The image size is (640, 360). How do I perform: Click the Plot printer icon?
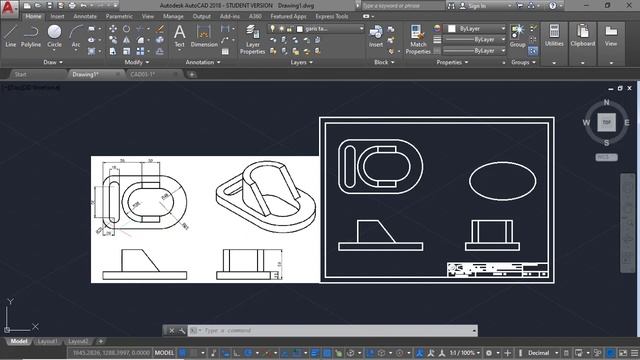point(72,6)
